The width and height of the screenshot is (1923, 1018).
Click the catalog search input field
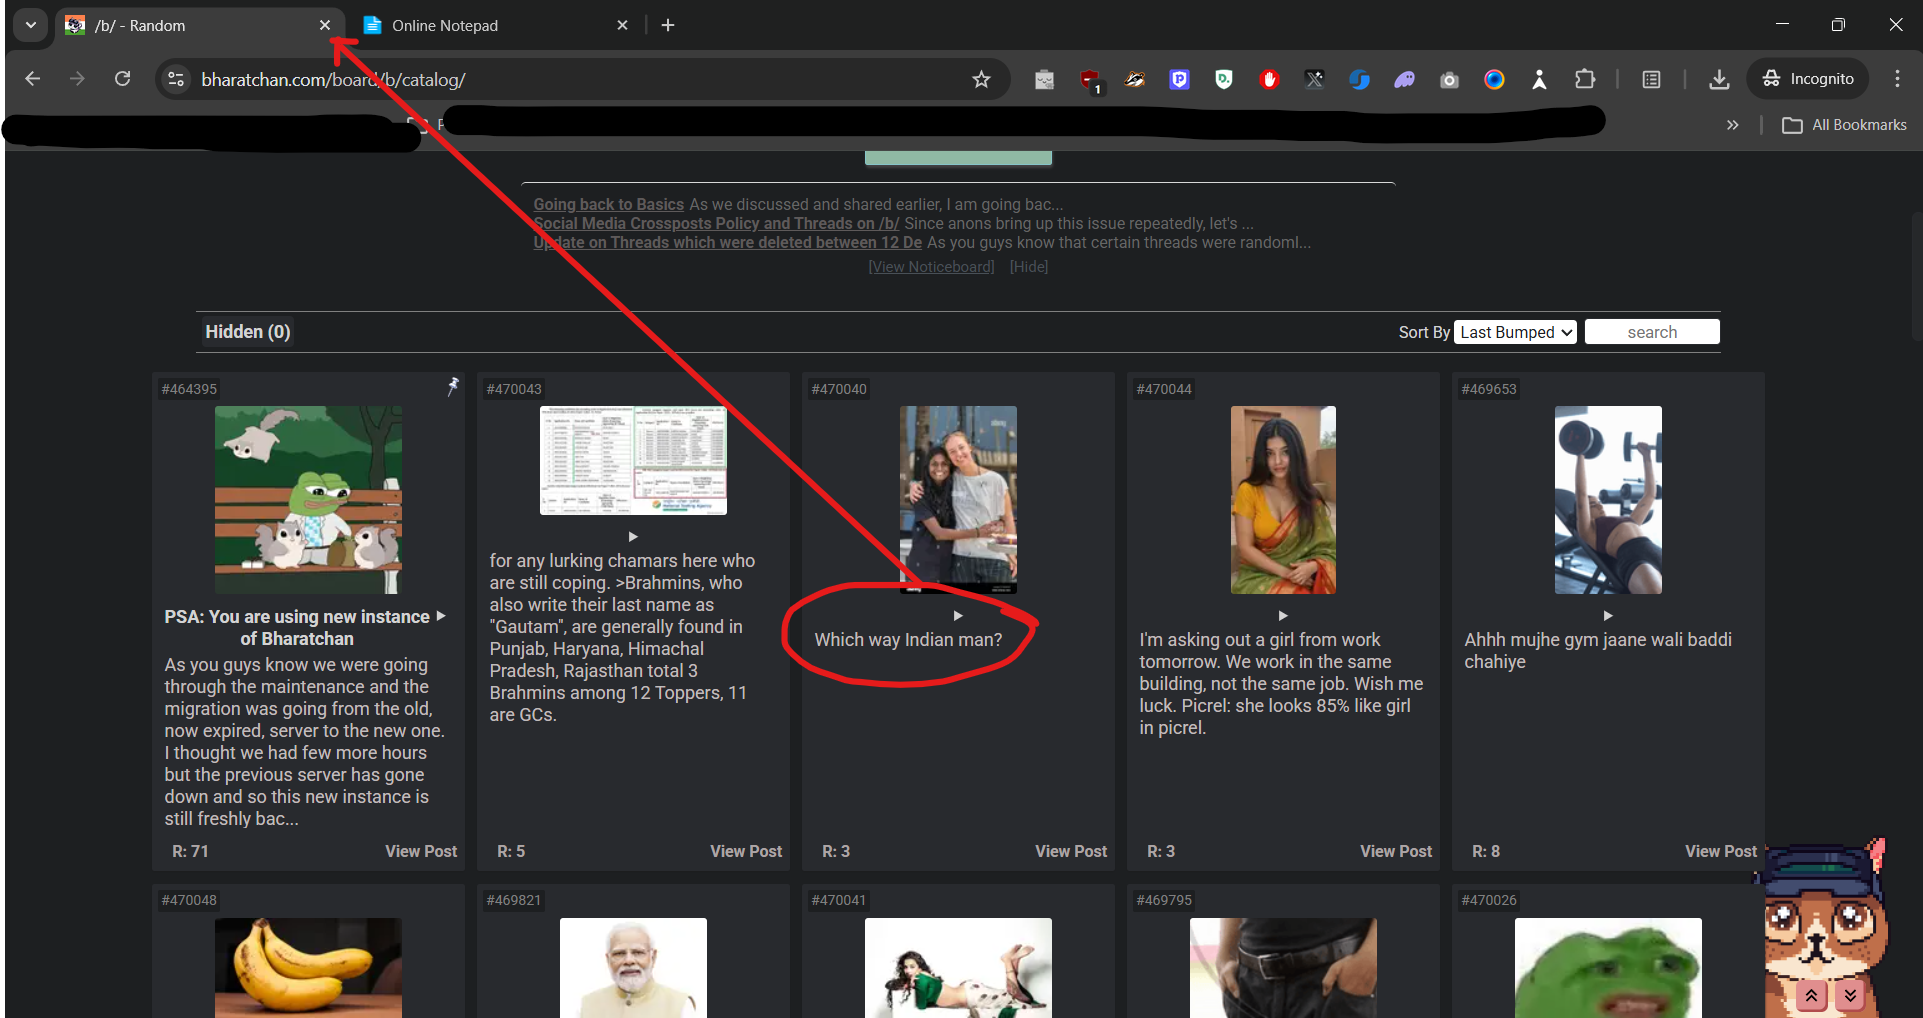click(1651, 332)
